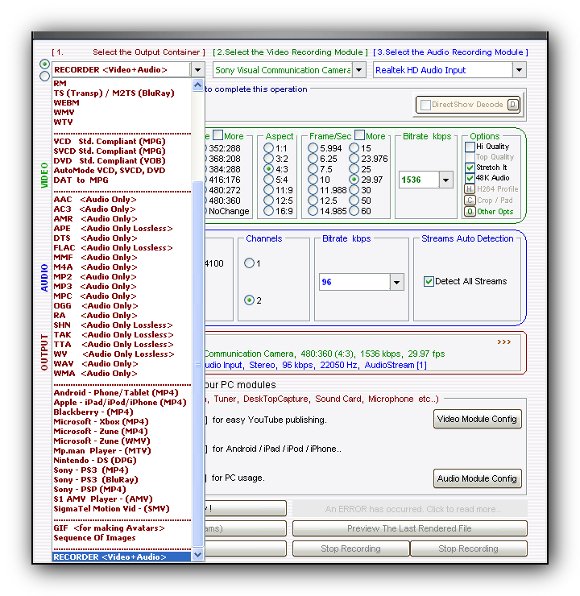Image resolution: width=580 pixels, height=596 pixels.
Task: Select the 16:9 aspect ratio
Action: (x=268, y=211)
